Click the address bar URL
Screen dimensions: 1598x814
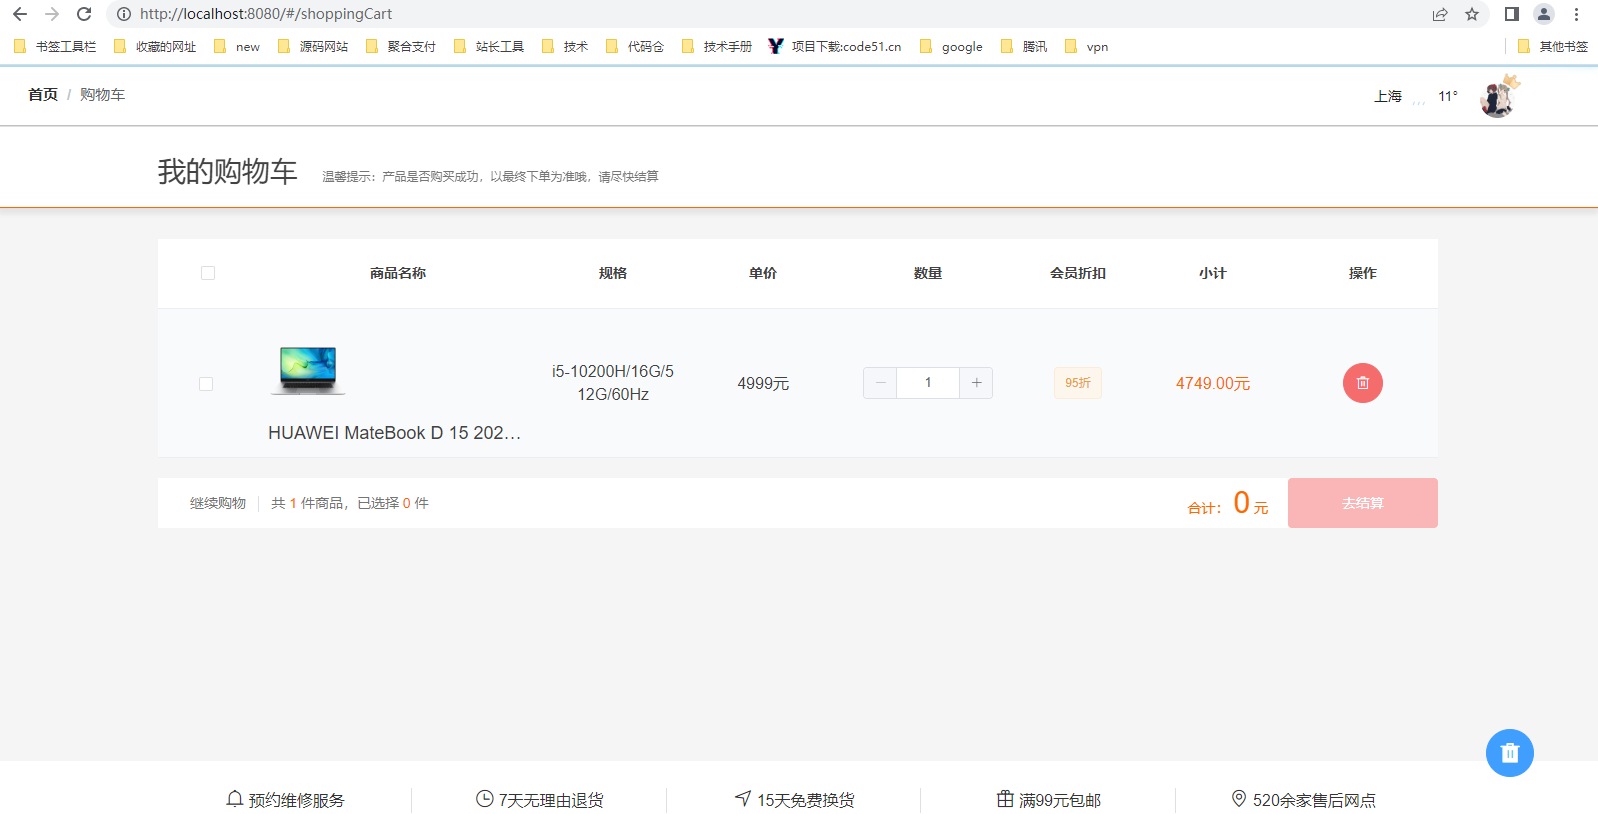point(266,14)
